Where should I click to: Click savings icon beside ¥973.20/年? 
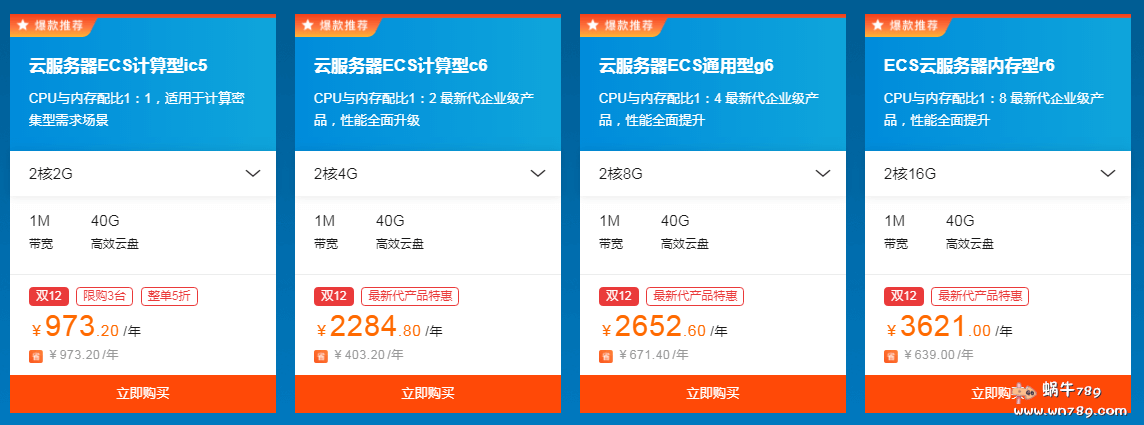click(36, 355)
